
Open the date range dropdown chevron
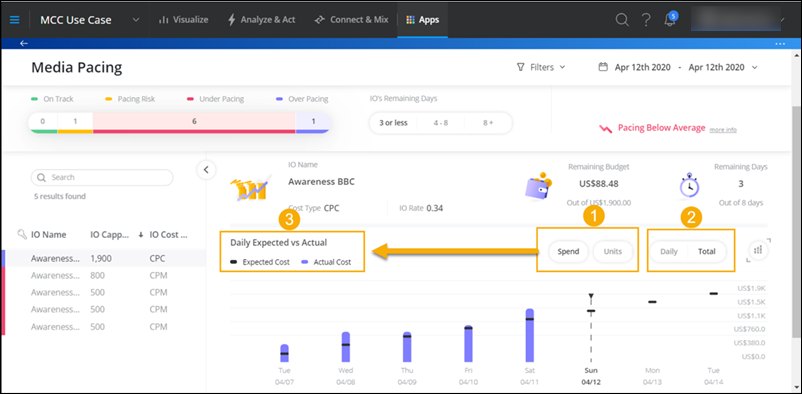click(754, 67)
